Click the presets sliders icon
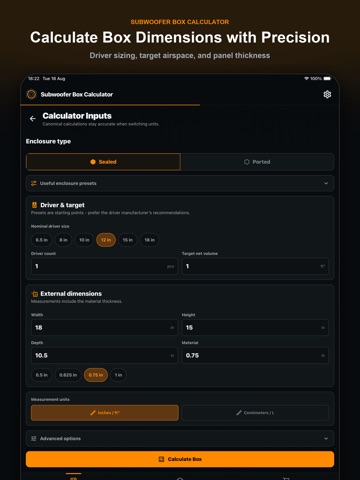360x480 pixels. click(x=34, y=183)
